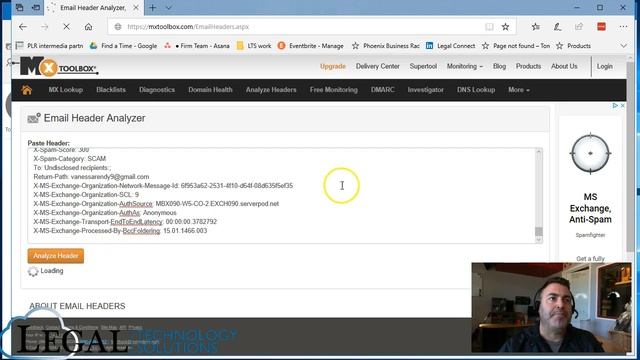Open the browser settings ellipsis menu

623,27
